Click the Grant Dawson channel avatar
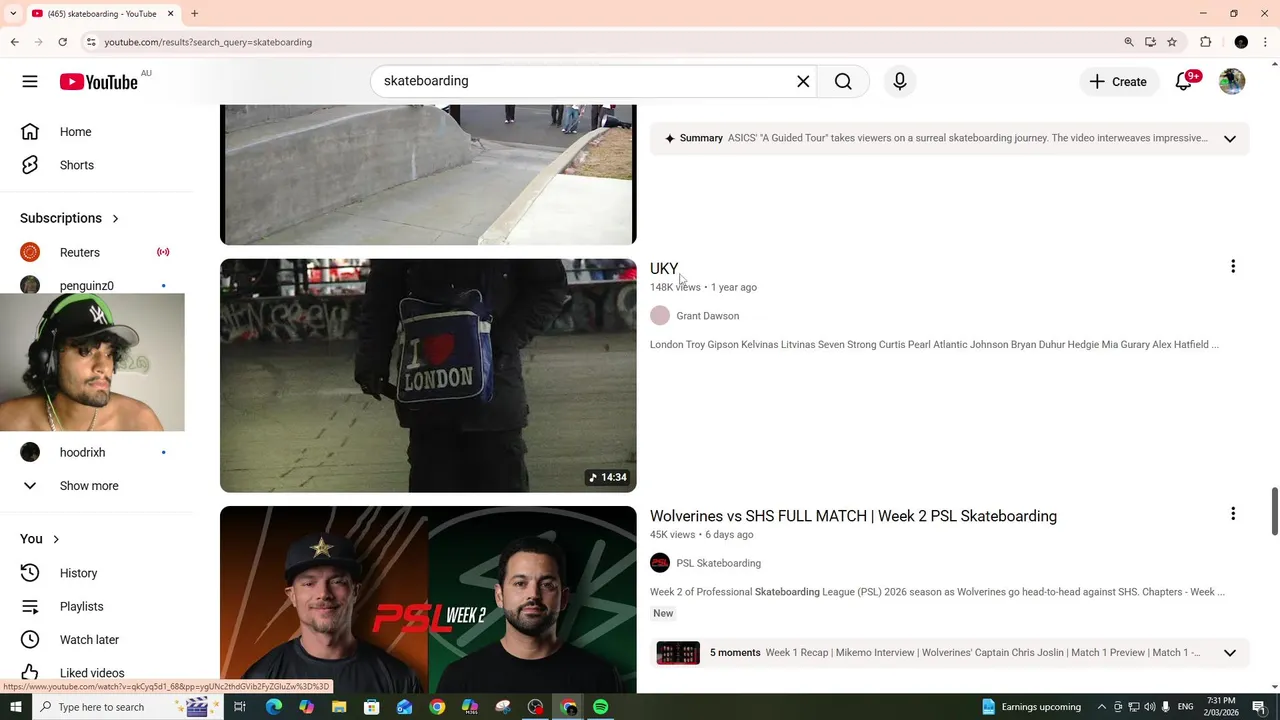Viewport: 1280px width, 720px height. (x=660, y=316)
